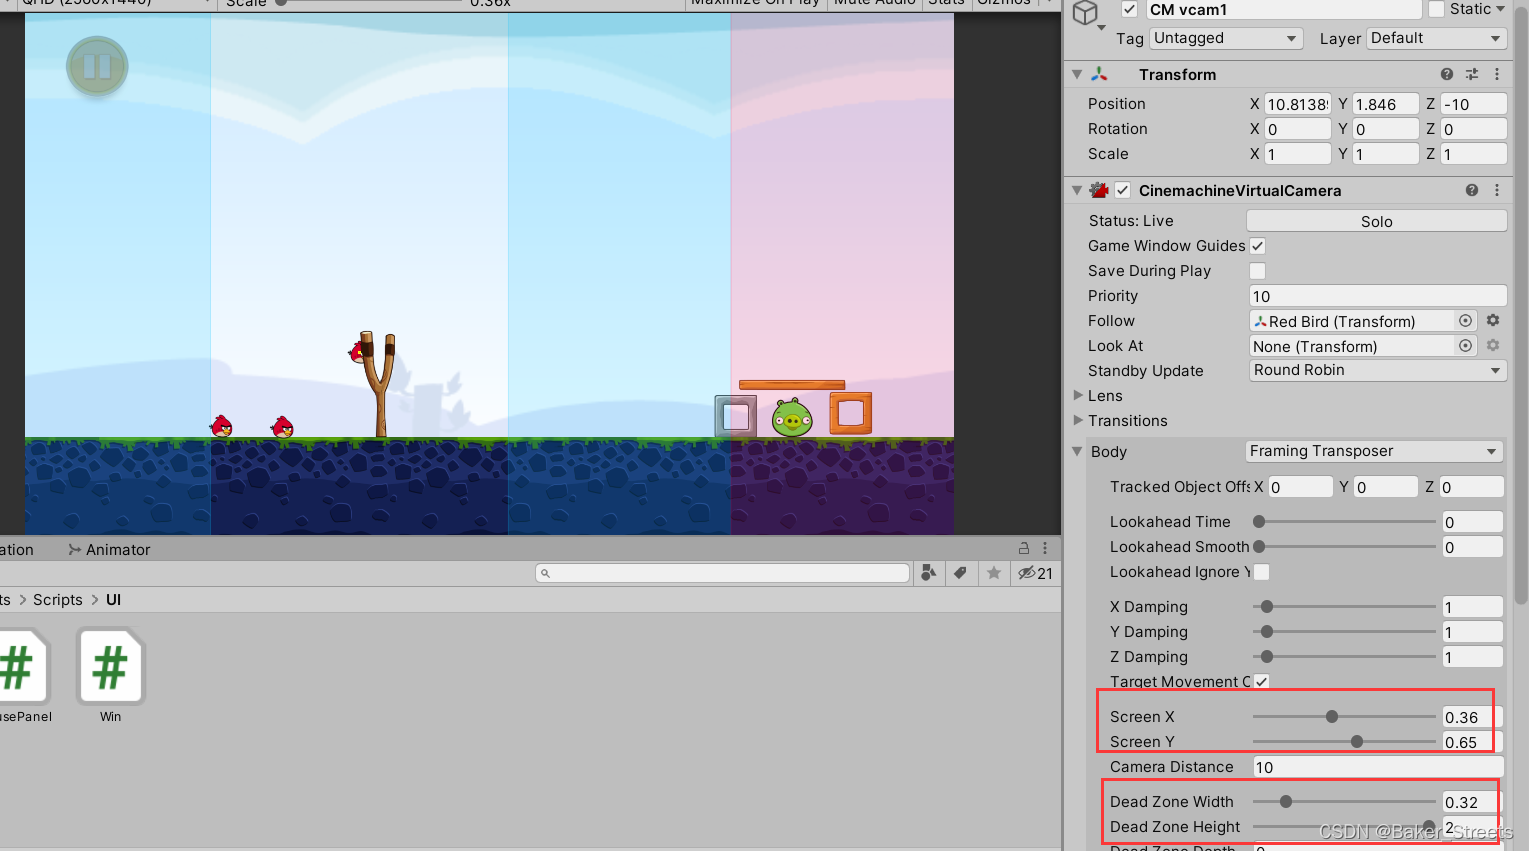Viewport: 1529px width, 851px height.
Task: Click object picker for Look At field
Action: (x=1465, y=346)
